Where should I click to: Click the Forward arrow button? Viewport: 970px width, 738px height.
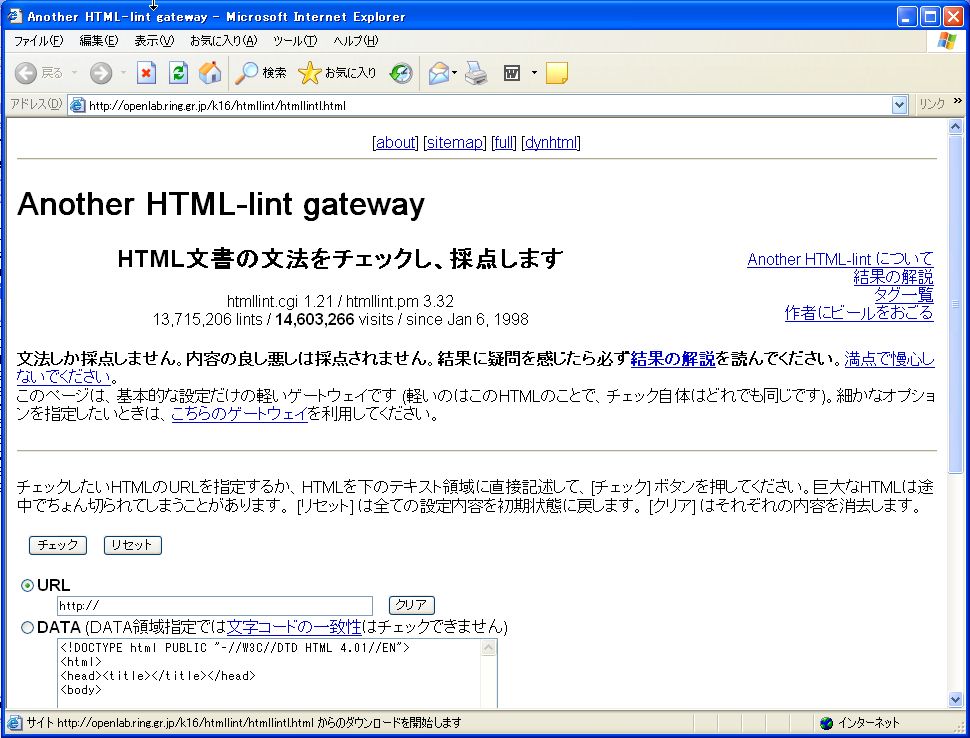point(101,73)
